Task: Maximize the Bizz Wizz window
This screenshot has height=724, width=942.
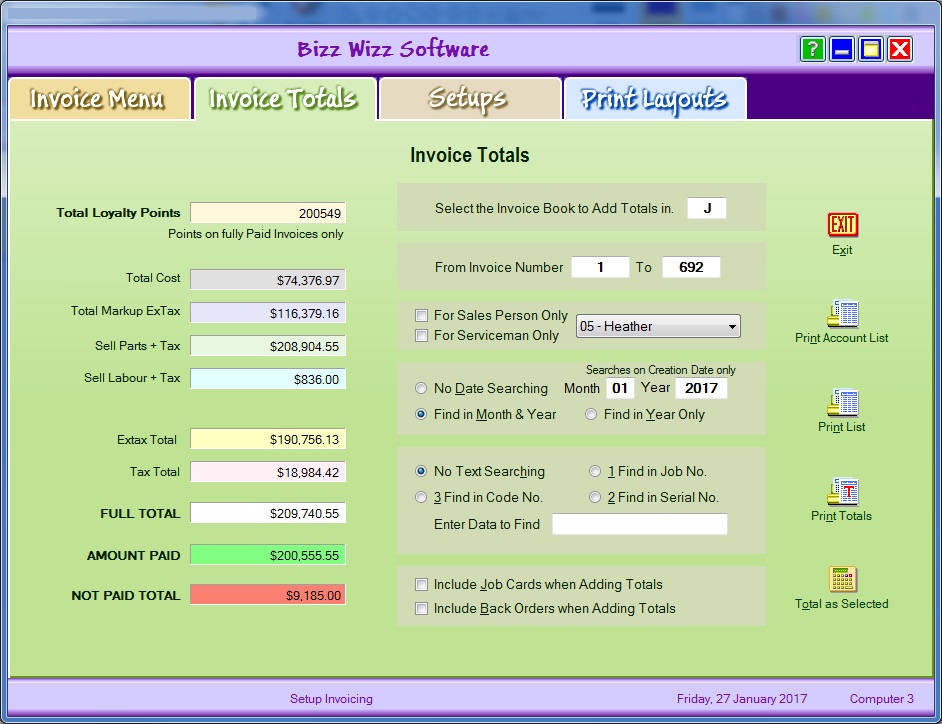Action: 871,49
